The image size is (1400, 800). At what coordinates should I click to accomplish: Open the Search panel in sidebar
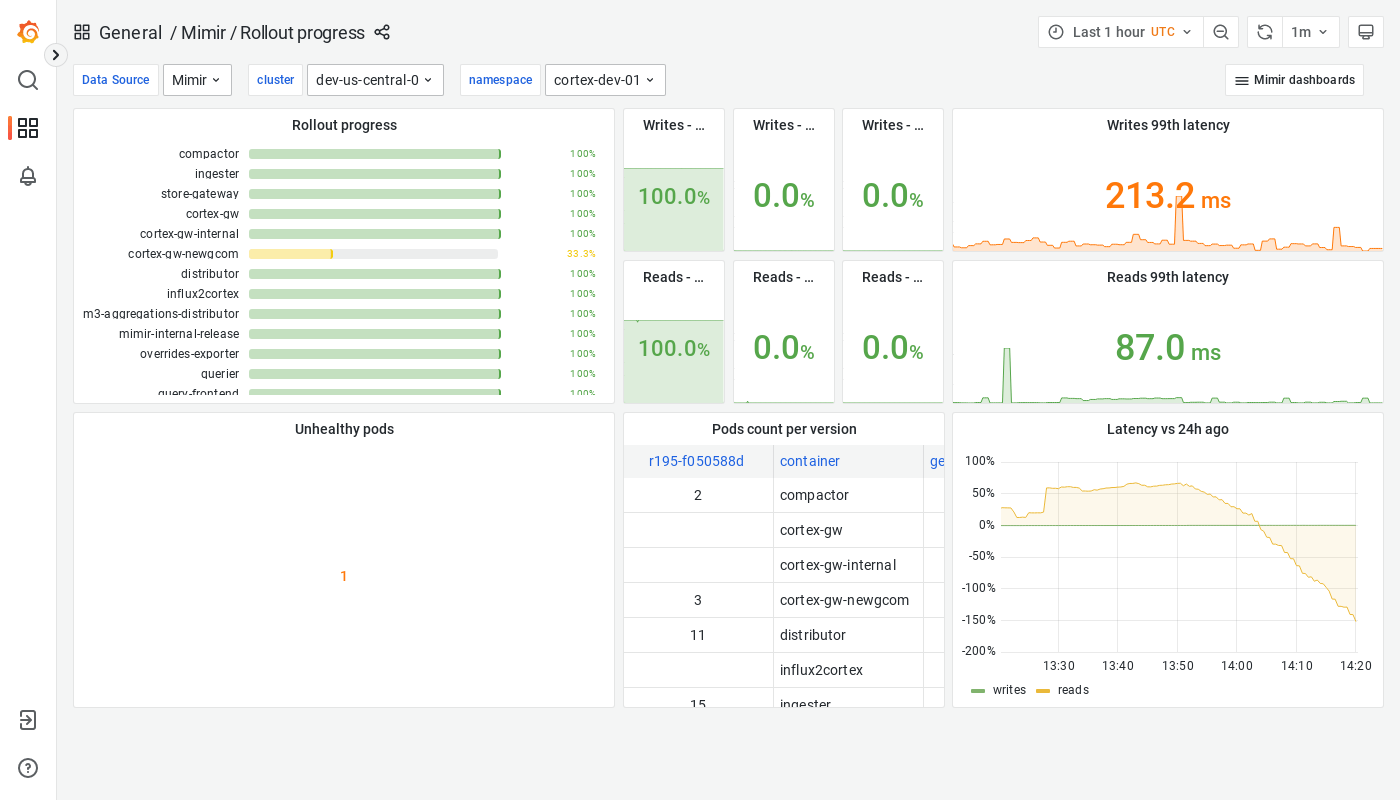[28, 80]
